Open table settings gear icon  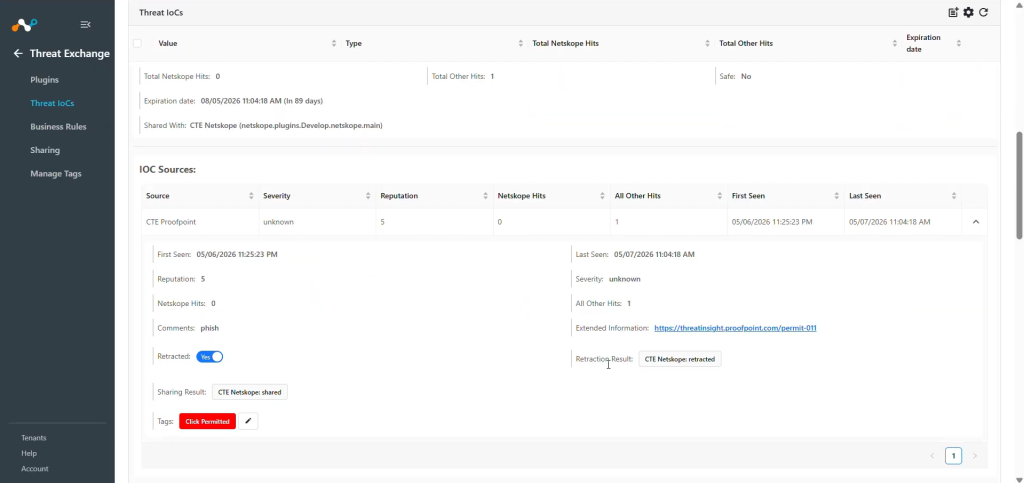968,12
